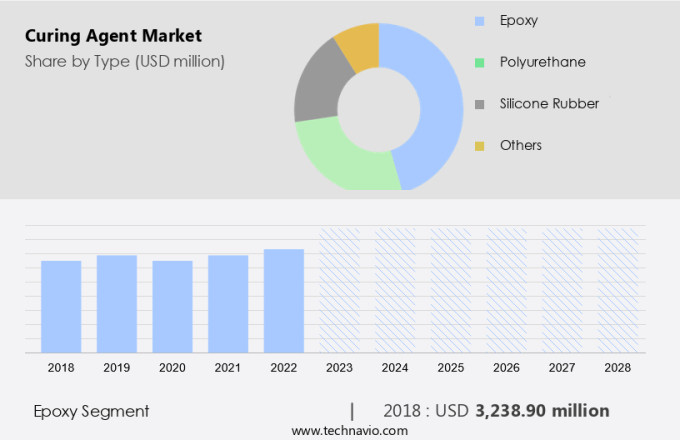Click the hatched 2023 forecast bar
Image resolution: width=680 pixels, height=440 pixels.
[339, 290]
